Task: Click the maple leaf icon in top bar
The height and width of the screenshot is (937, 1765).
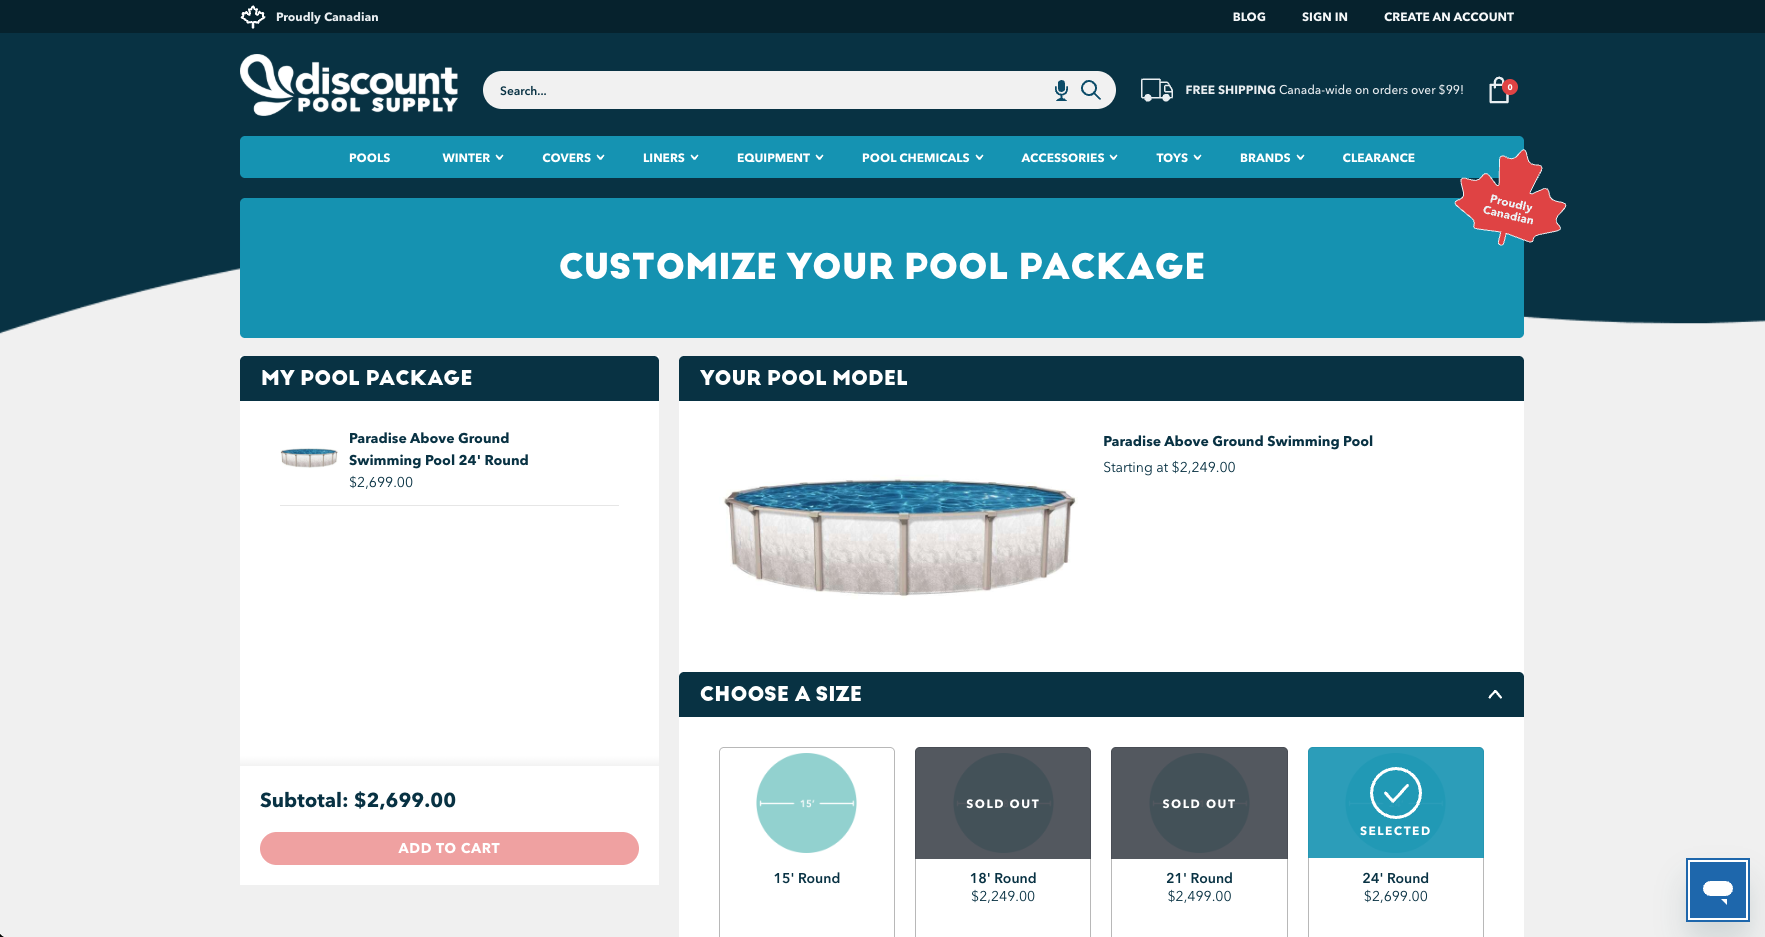Action: pos(253,16)
